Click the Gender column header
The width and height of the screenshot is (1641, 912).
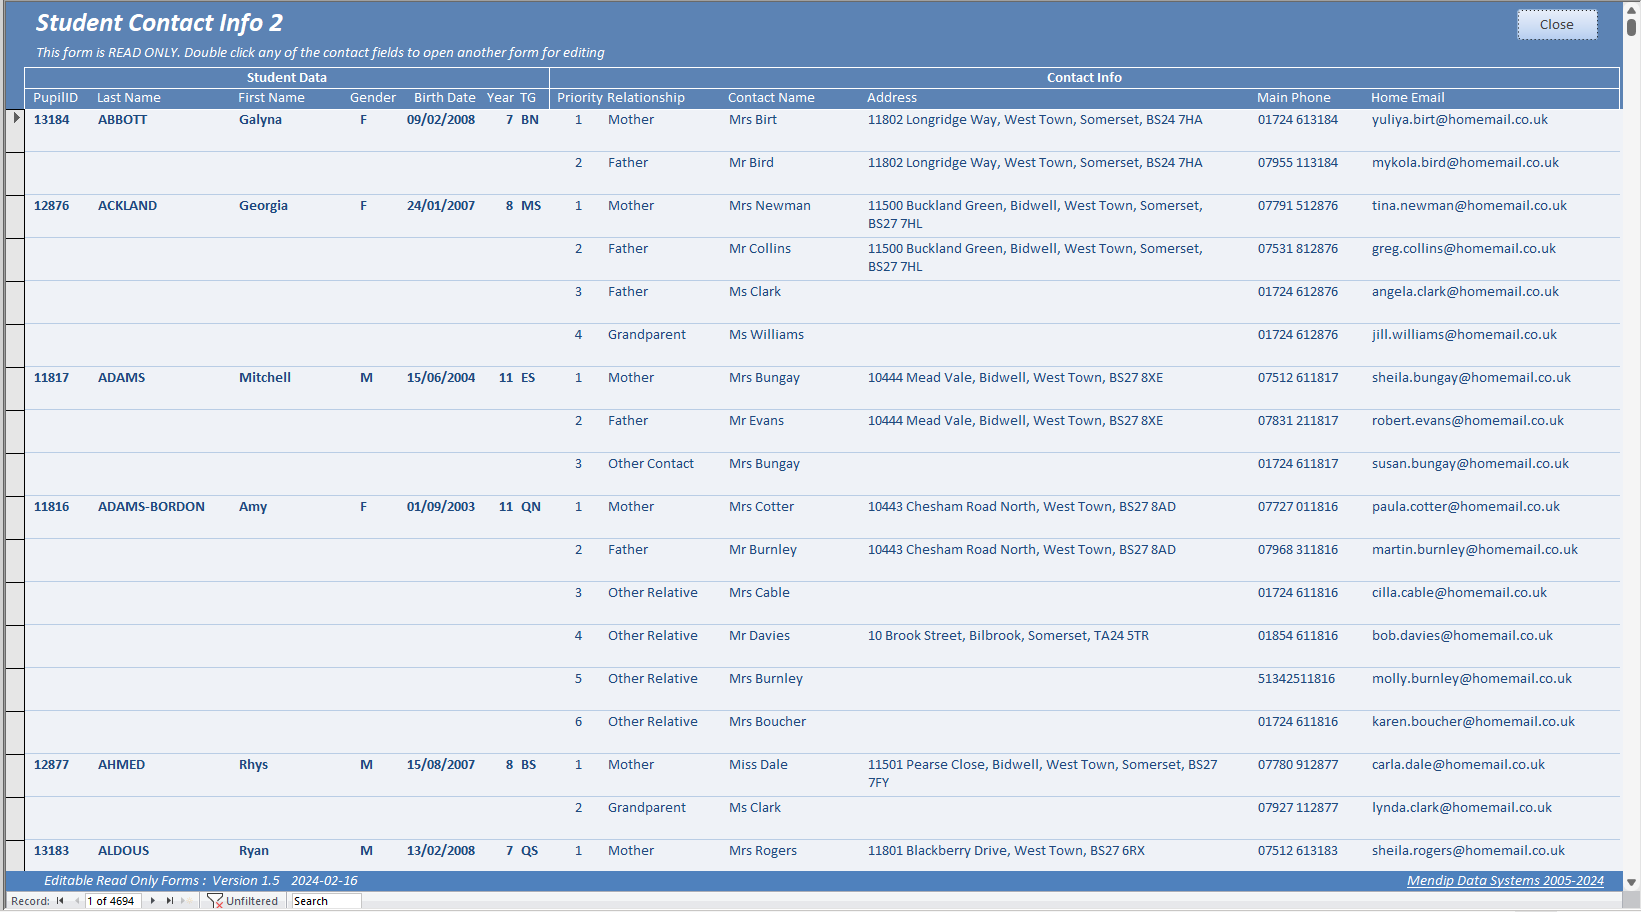pyautogui.click(x=373, y=98)
